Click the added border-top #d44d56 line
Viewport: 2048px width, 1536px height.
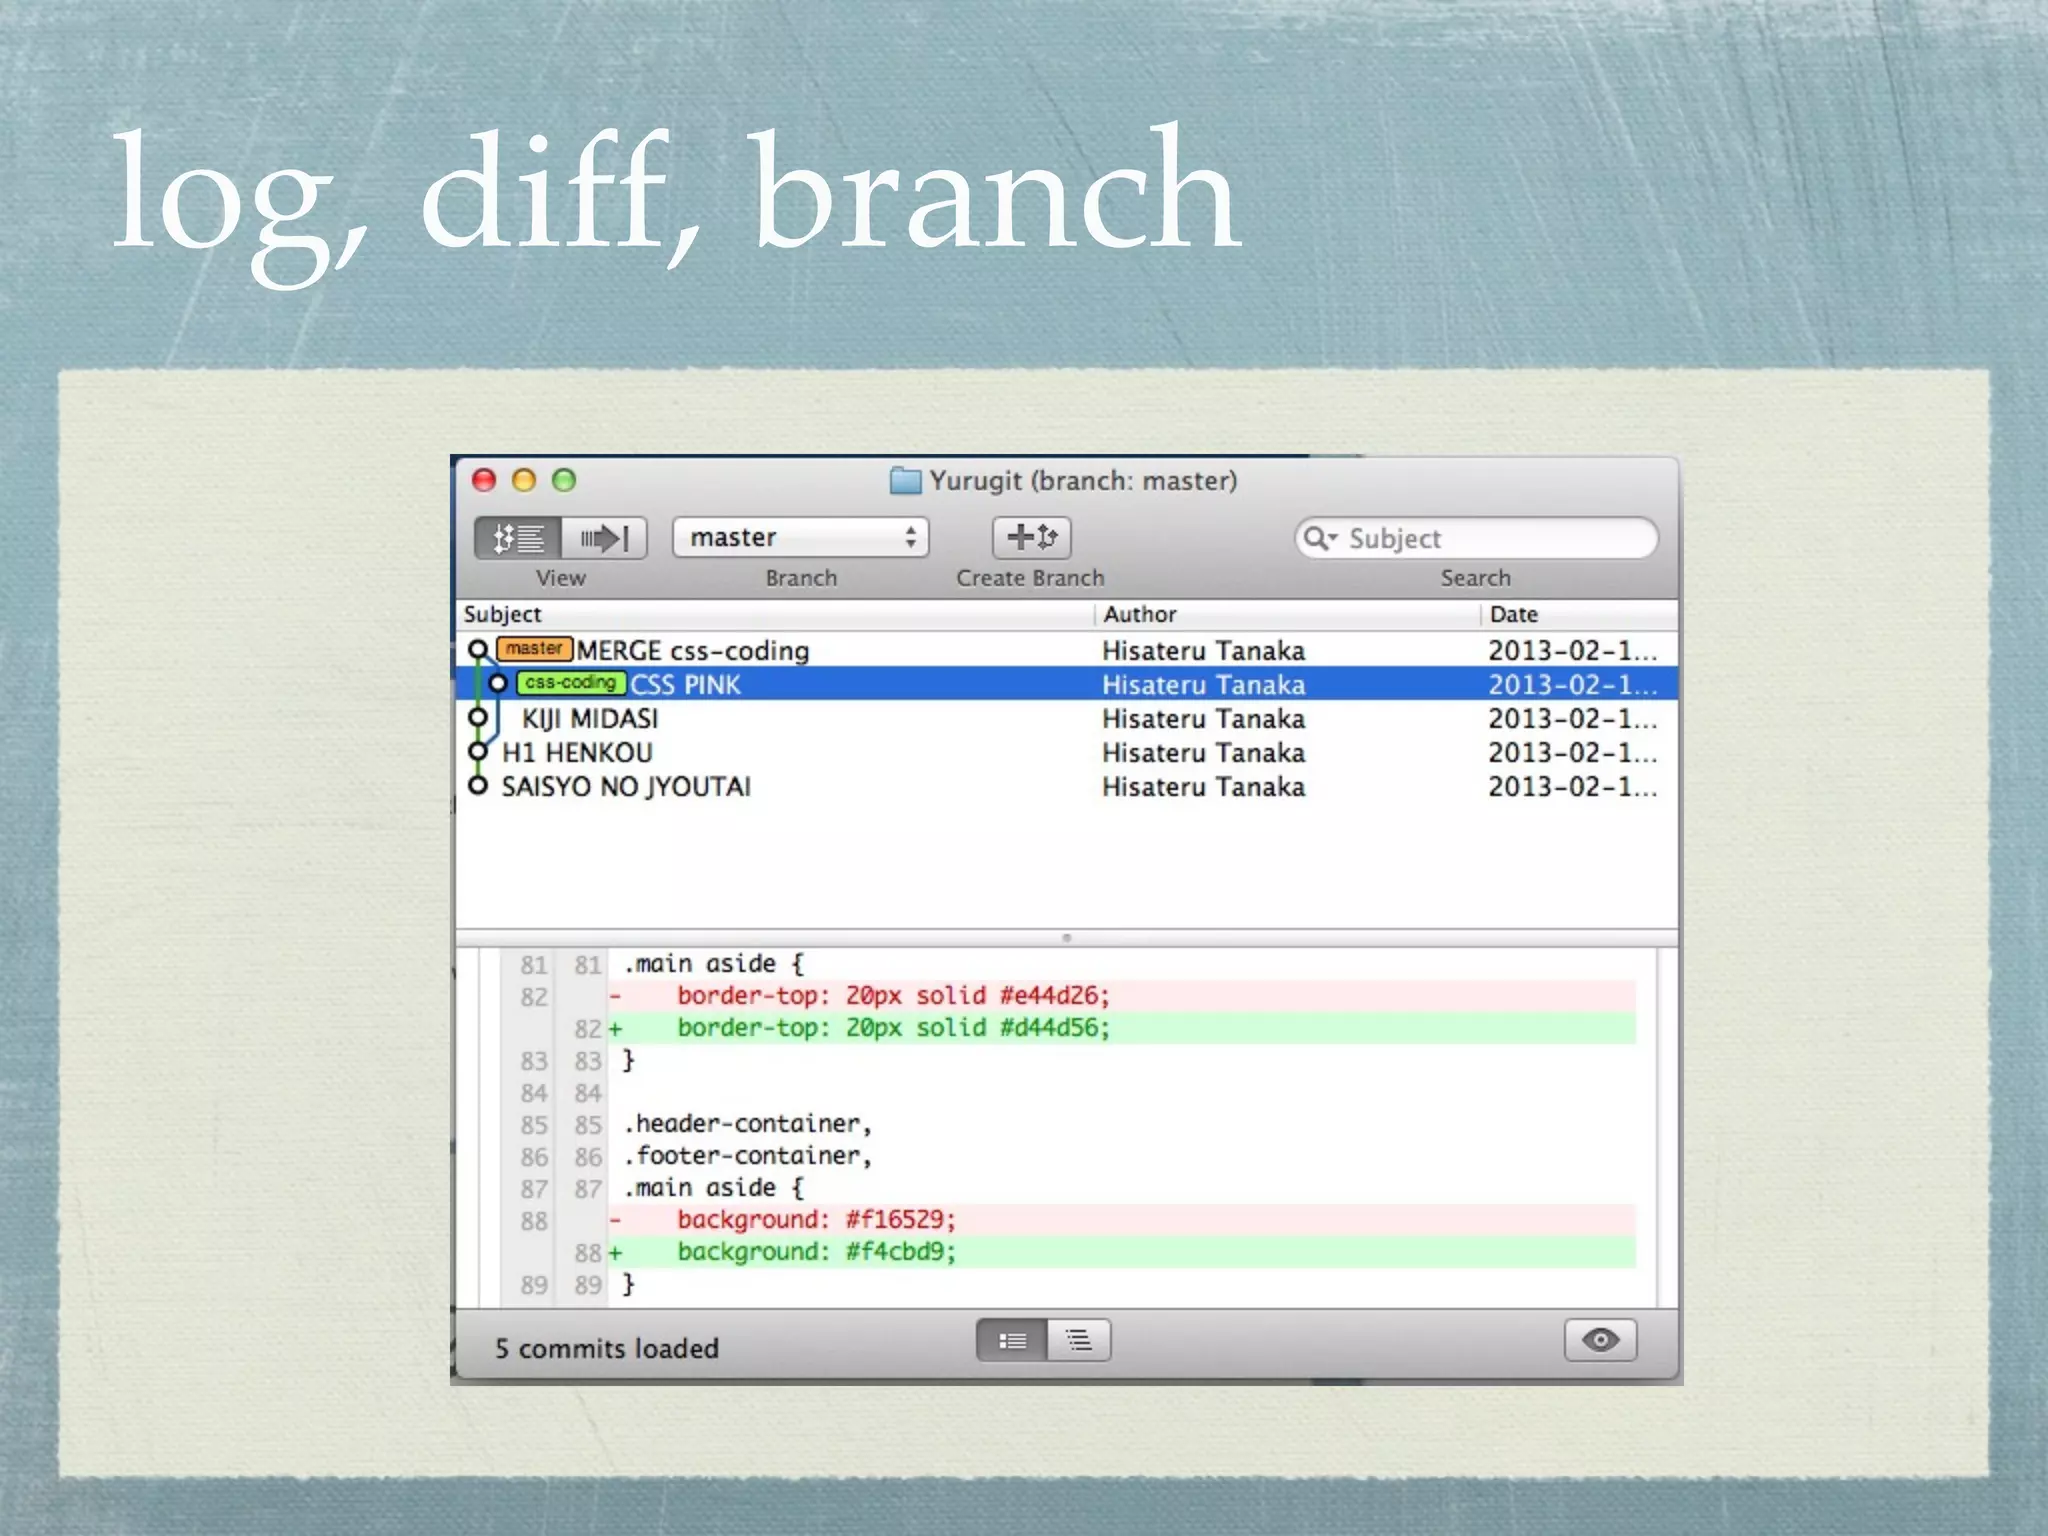click(x=1122, y=1028)
